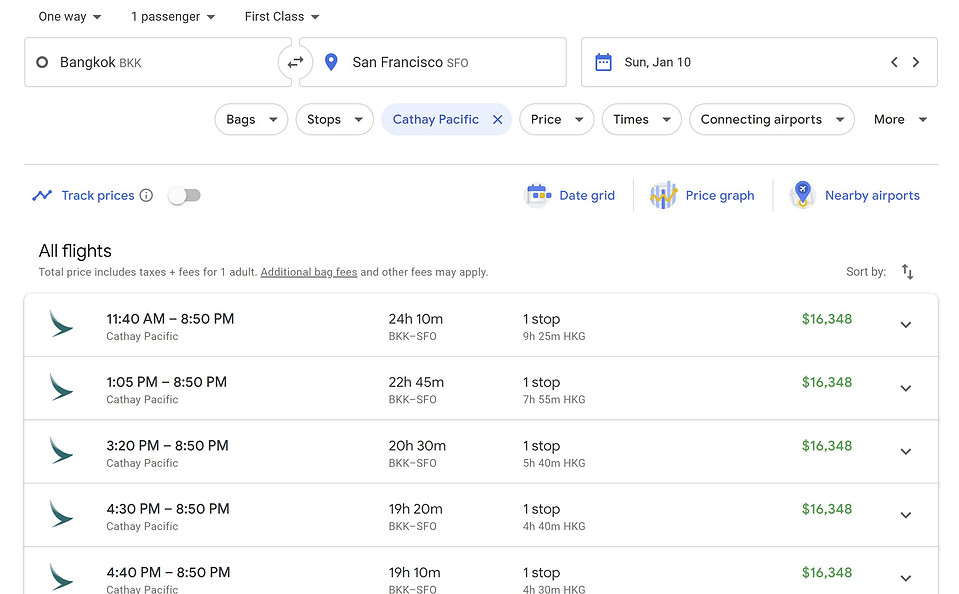959x594 pixels.
Task: Remove the Cathay Pacific airline filter
Action: tap(498, 120)
